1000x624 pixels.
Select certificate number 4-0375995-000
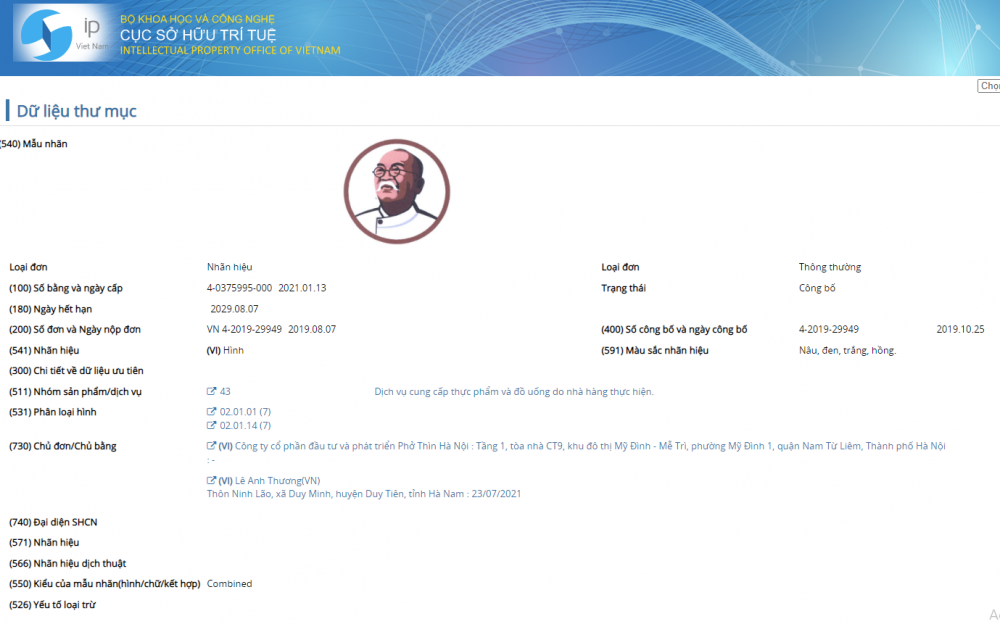point(239,288)
